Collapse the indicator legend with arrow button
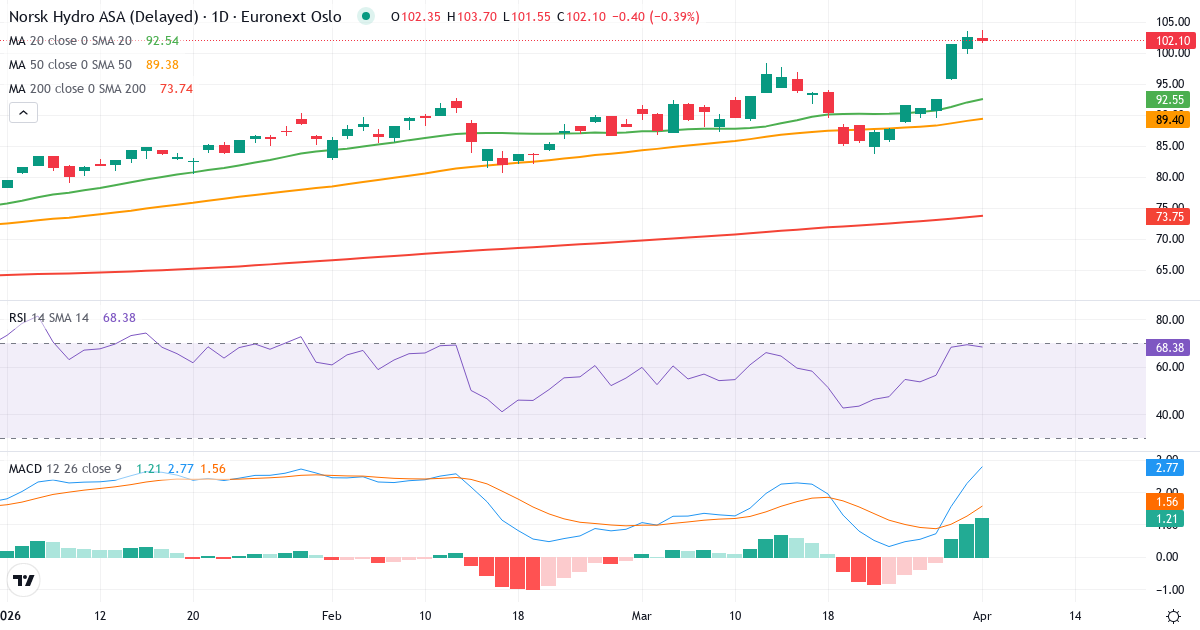The width and height of the screenshot is (1200, 630). pos(23,113)
